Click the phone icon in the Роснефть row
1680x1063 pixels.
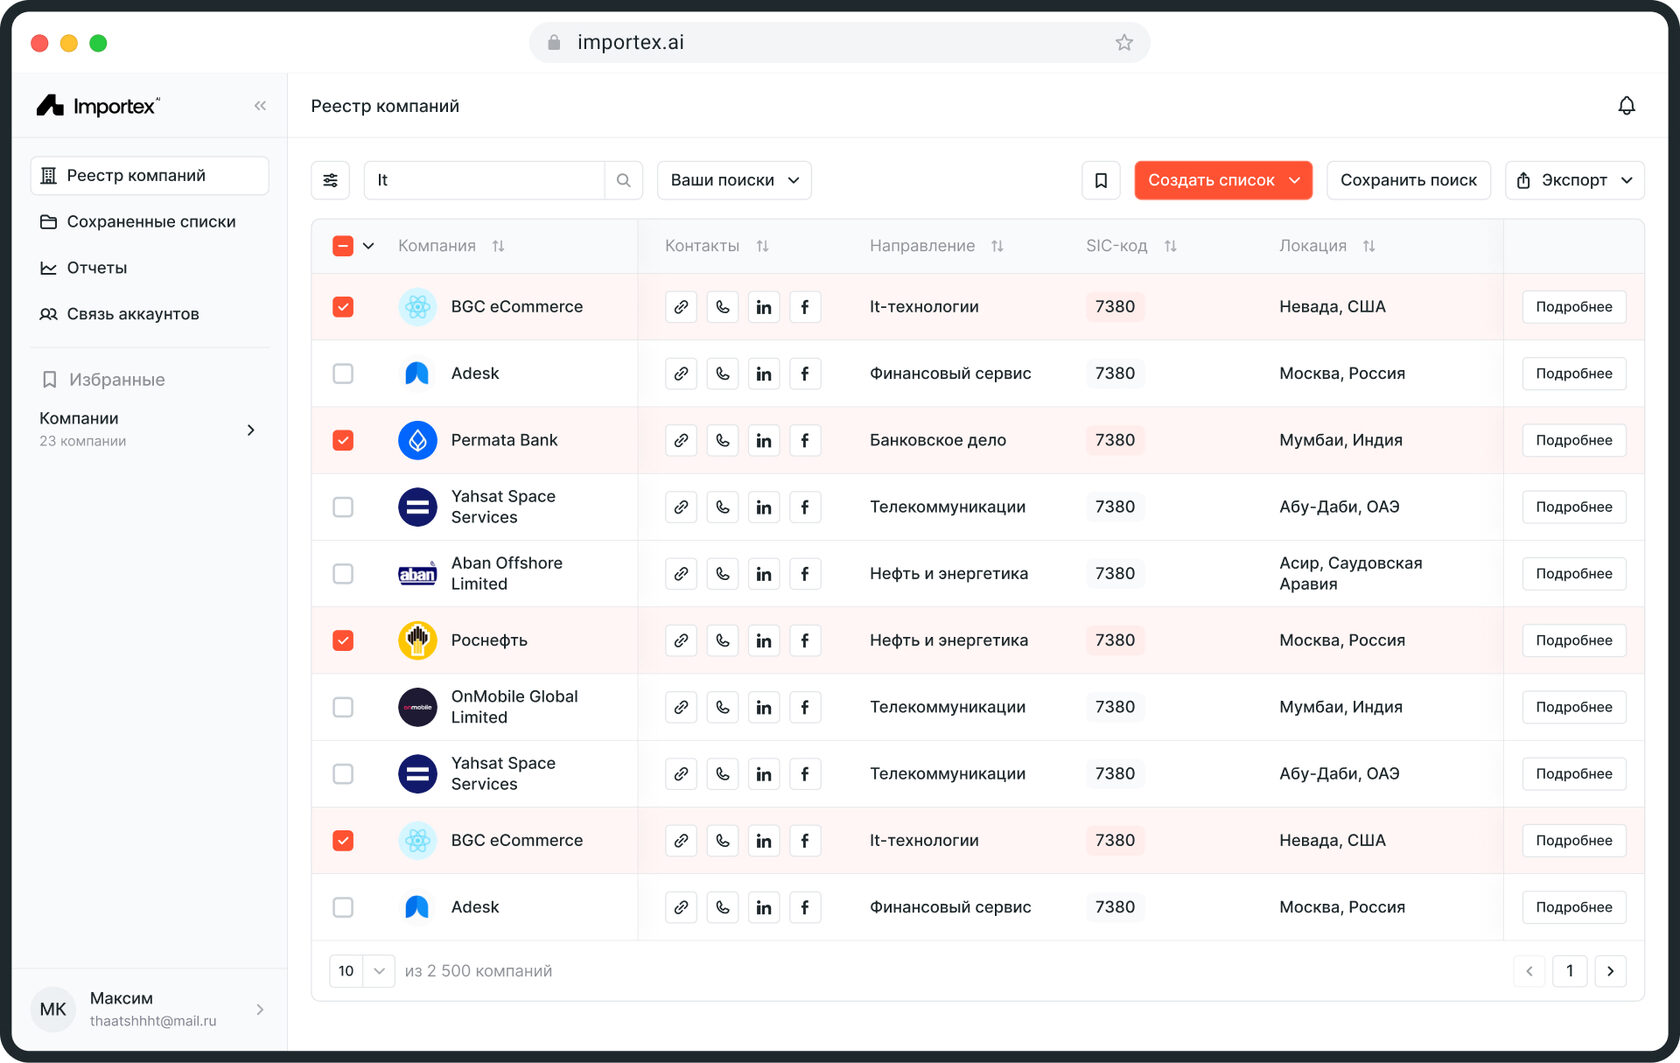722,640
